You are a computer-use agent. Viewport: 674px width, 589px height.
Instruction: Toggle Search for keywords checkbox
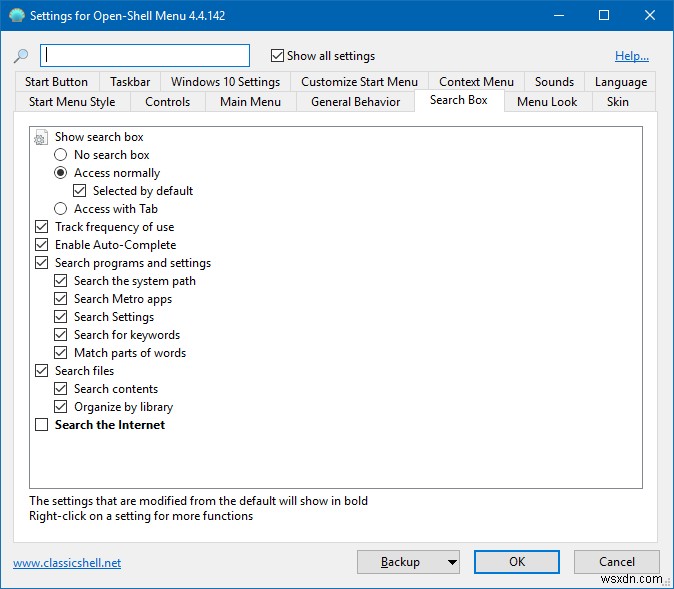pyautogui.click(x=61, y=335)
